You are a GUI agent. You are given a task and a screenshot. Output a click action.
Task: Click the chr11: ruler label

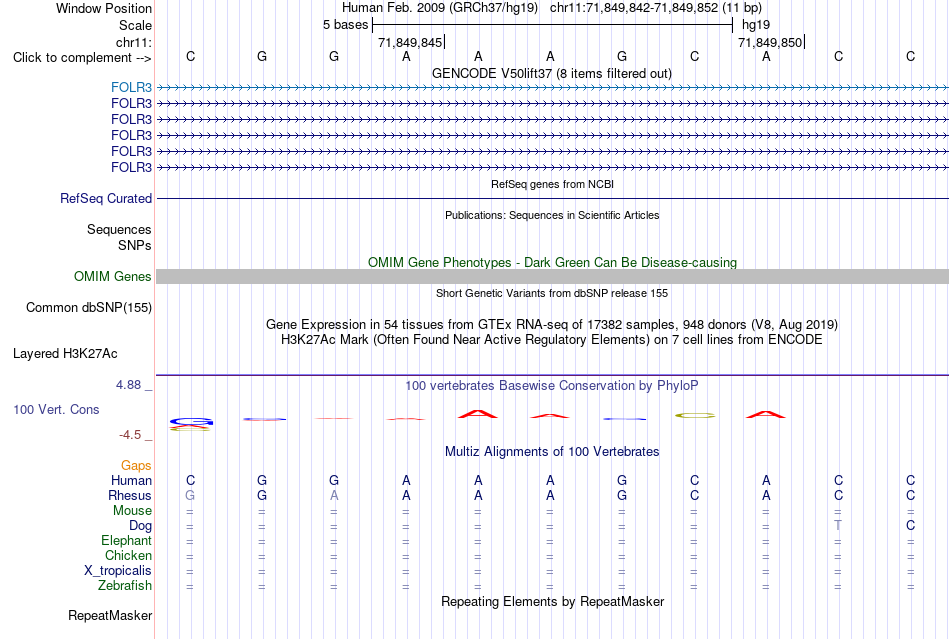click(133, 42)
